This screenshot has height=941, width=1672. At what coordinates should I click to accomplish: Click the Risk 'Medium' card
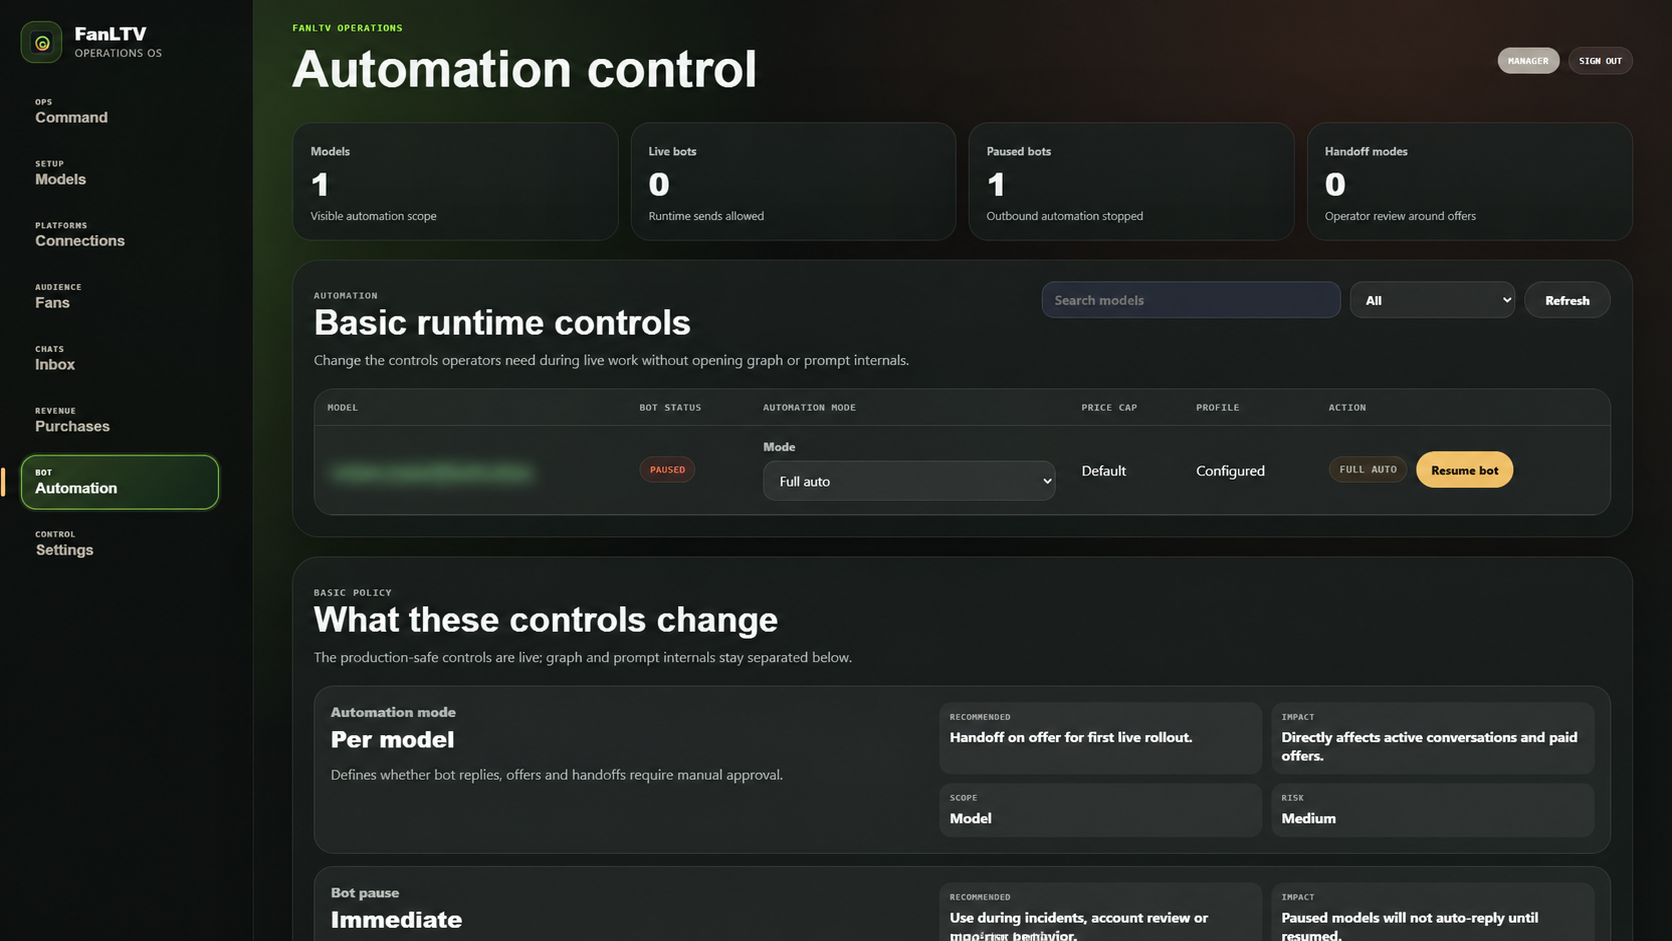coord(1432,810)
